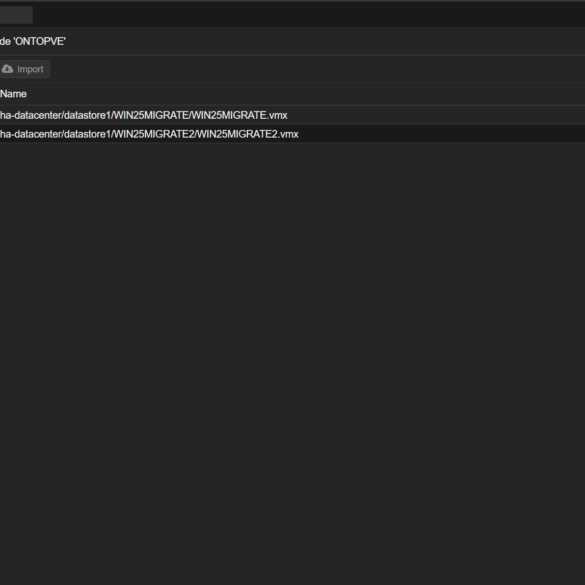The width and height of the screenshot is (585, 585).
Task: Click 'ha-datacenter' in the second row path
Action: tap(31, 134)
